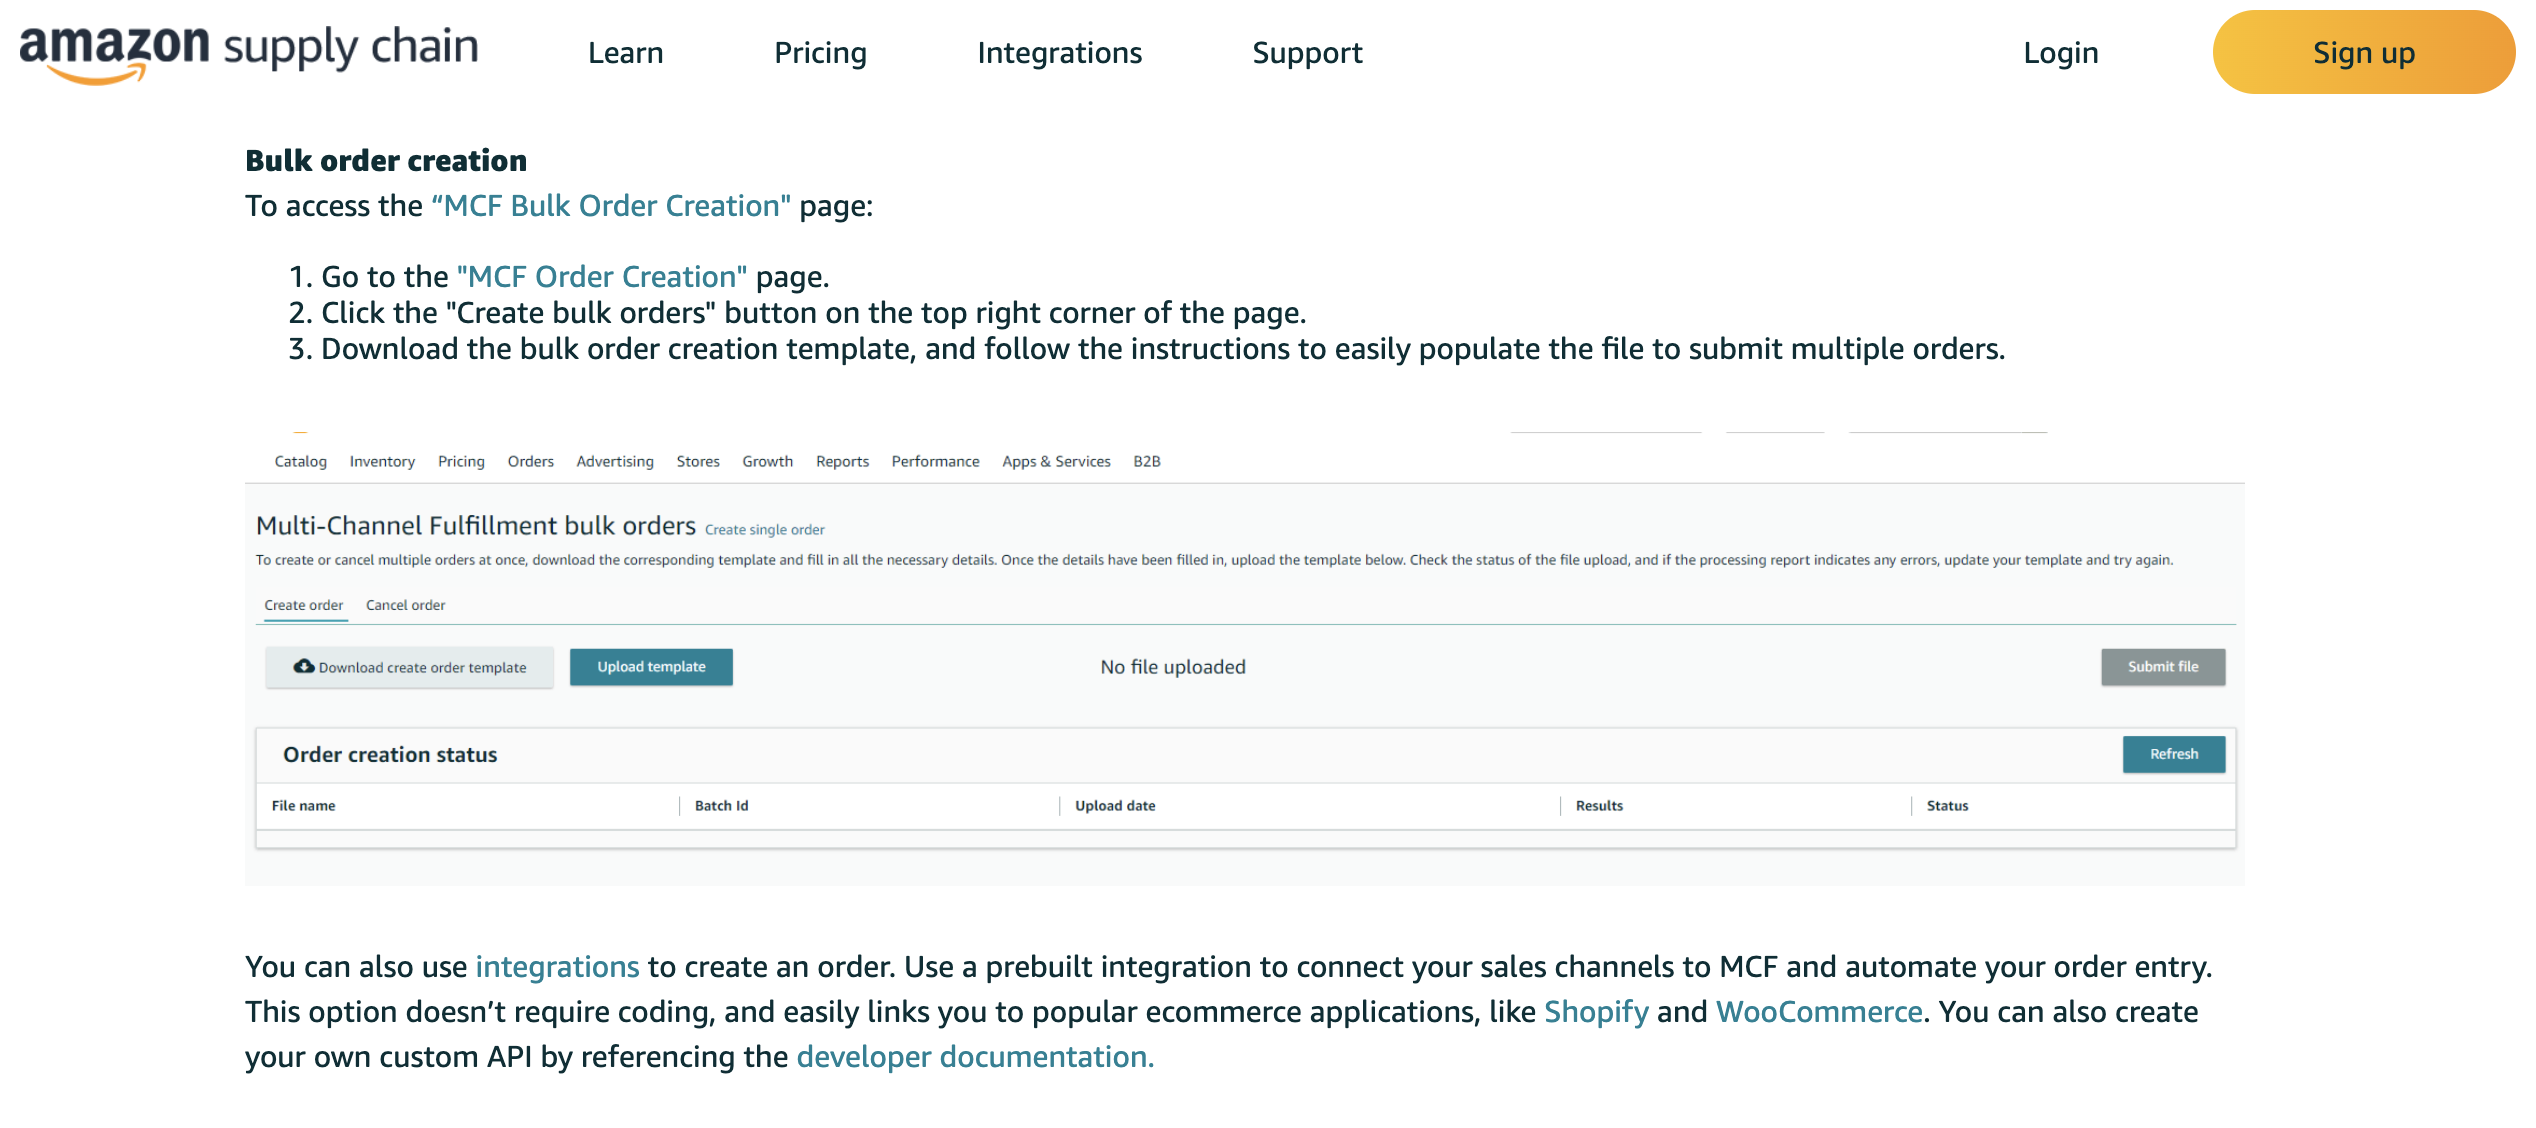Click the Login link

click(x=2060, y=53)
